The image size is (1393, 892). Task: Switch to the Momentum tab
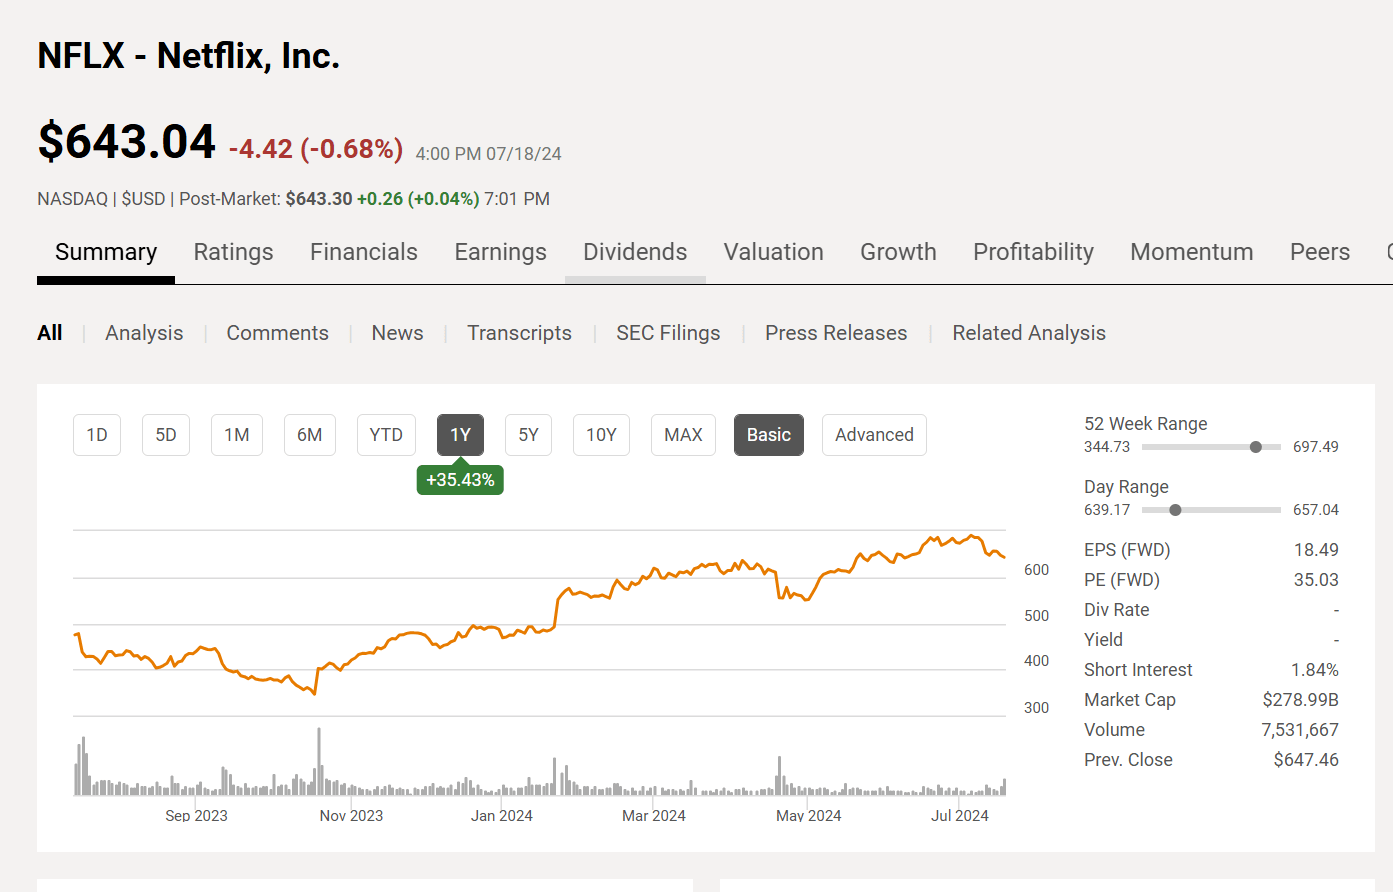click(1191, 252)
